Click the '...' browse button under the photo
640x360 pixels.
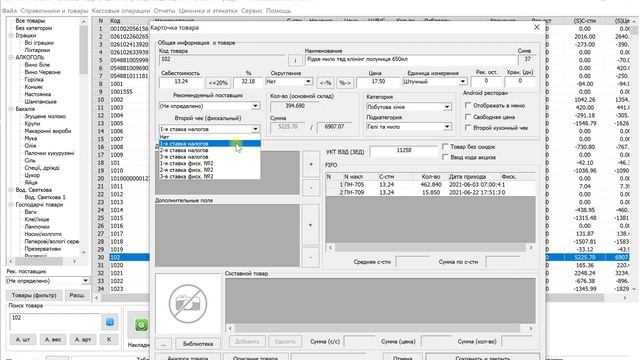coord(163,344)
